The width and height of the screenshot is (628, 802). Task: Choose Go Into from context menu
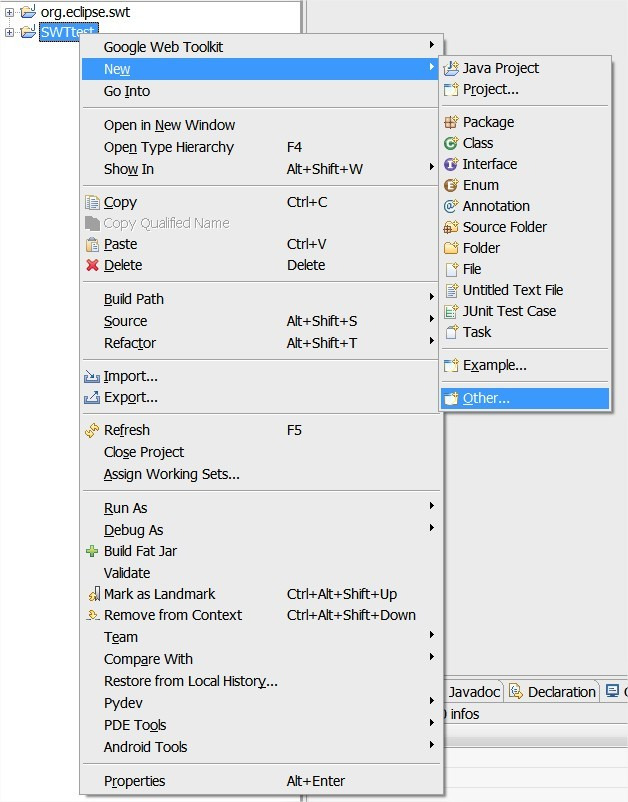tap(260, 91)
